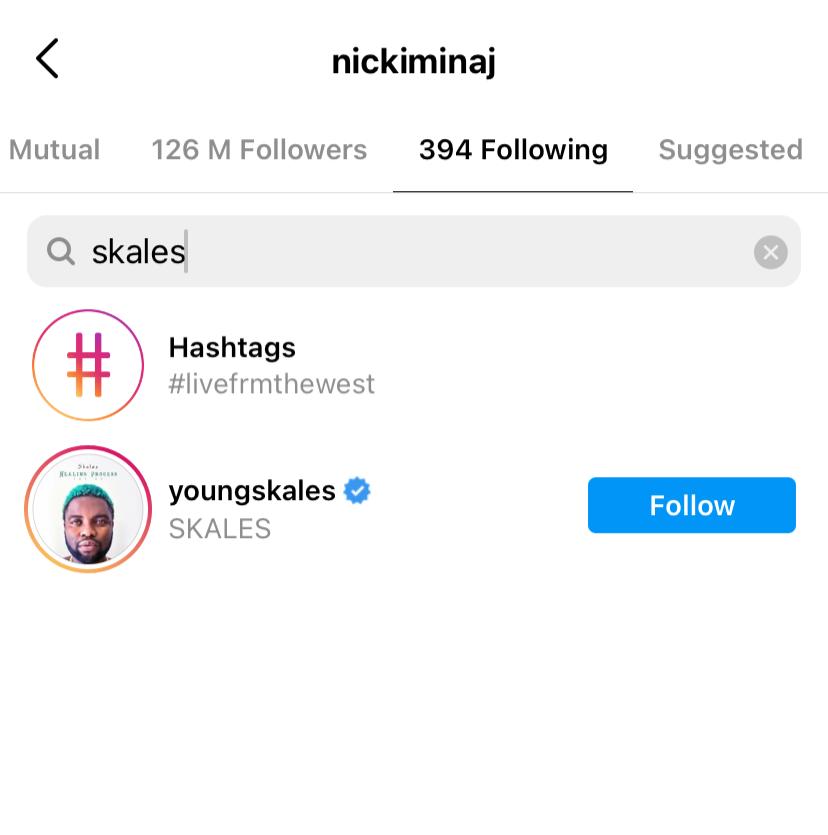Switch to the Suggested tab
Screen dimensions: 828x835
coord(730,150)
